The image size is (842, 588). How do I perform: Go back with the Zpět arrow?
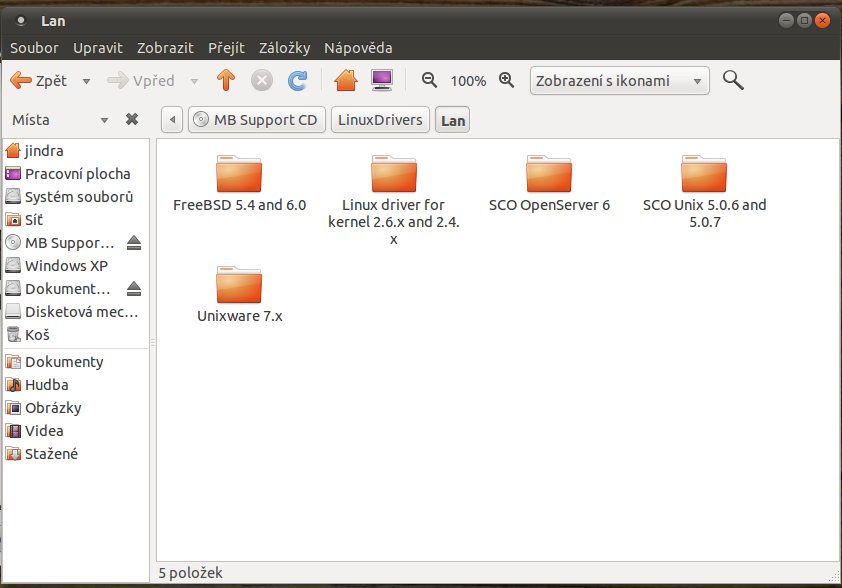(x=39, y=81)
